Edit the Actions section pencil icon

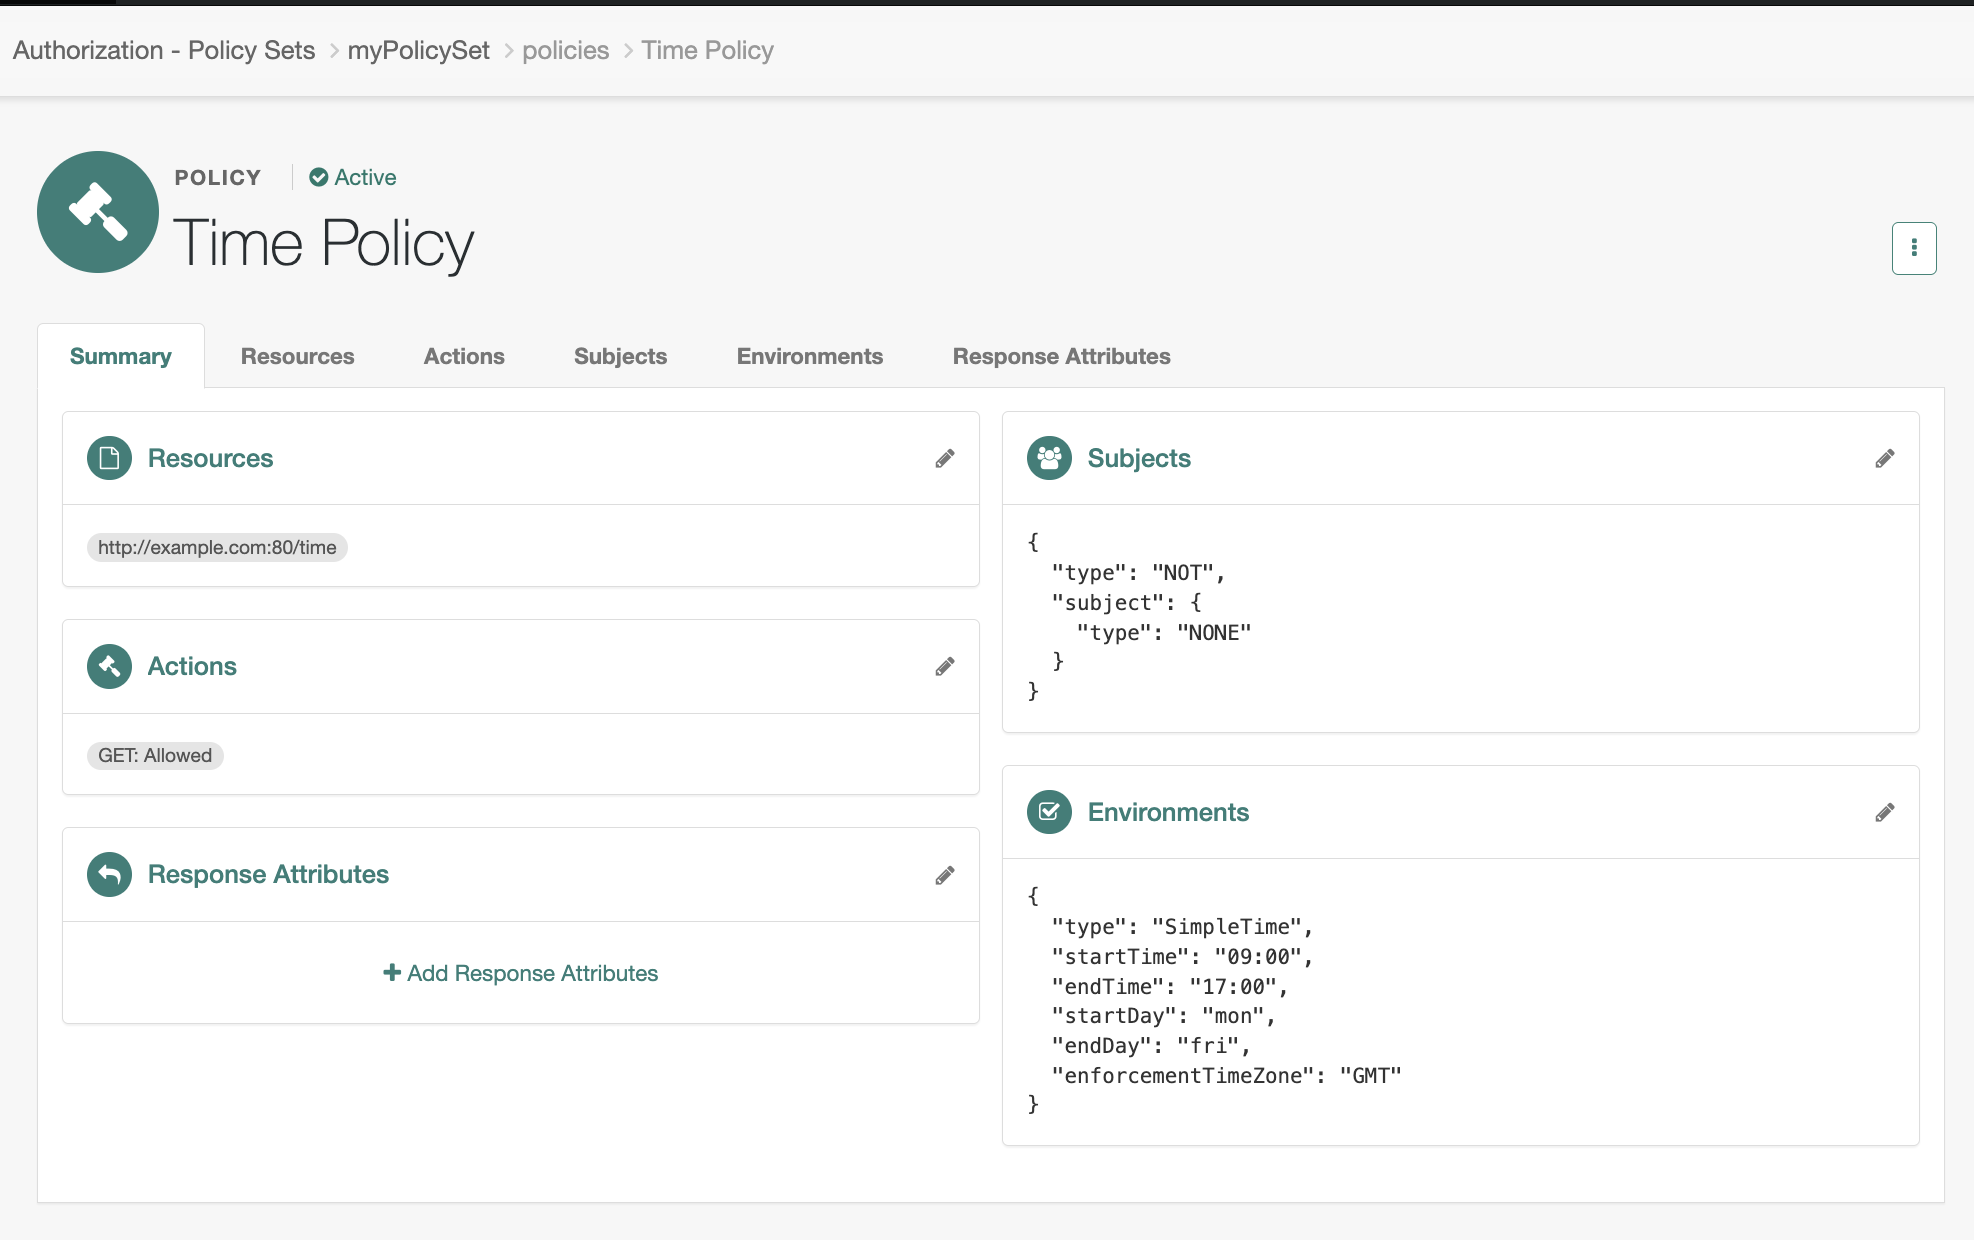coord(946,666)
